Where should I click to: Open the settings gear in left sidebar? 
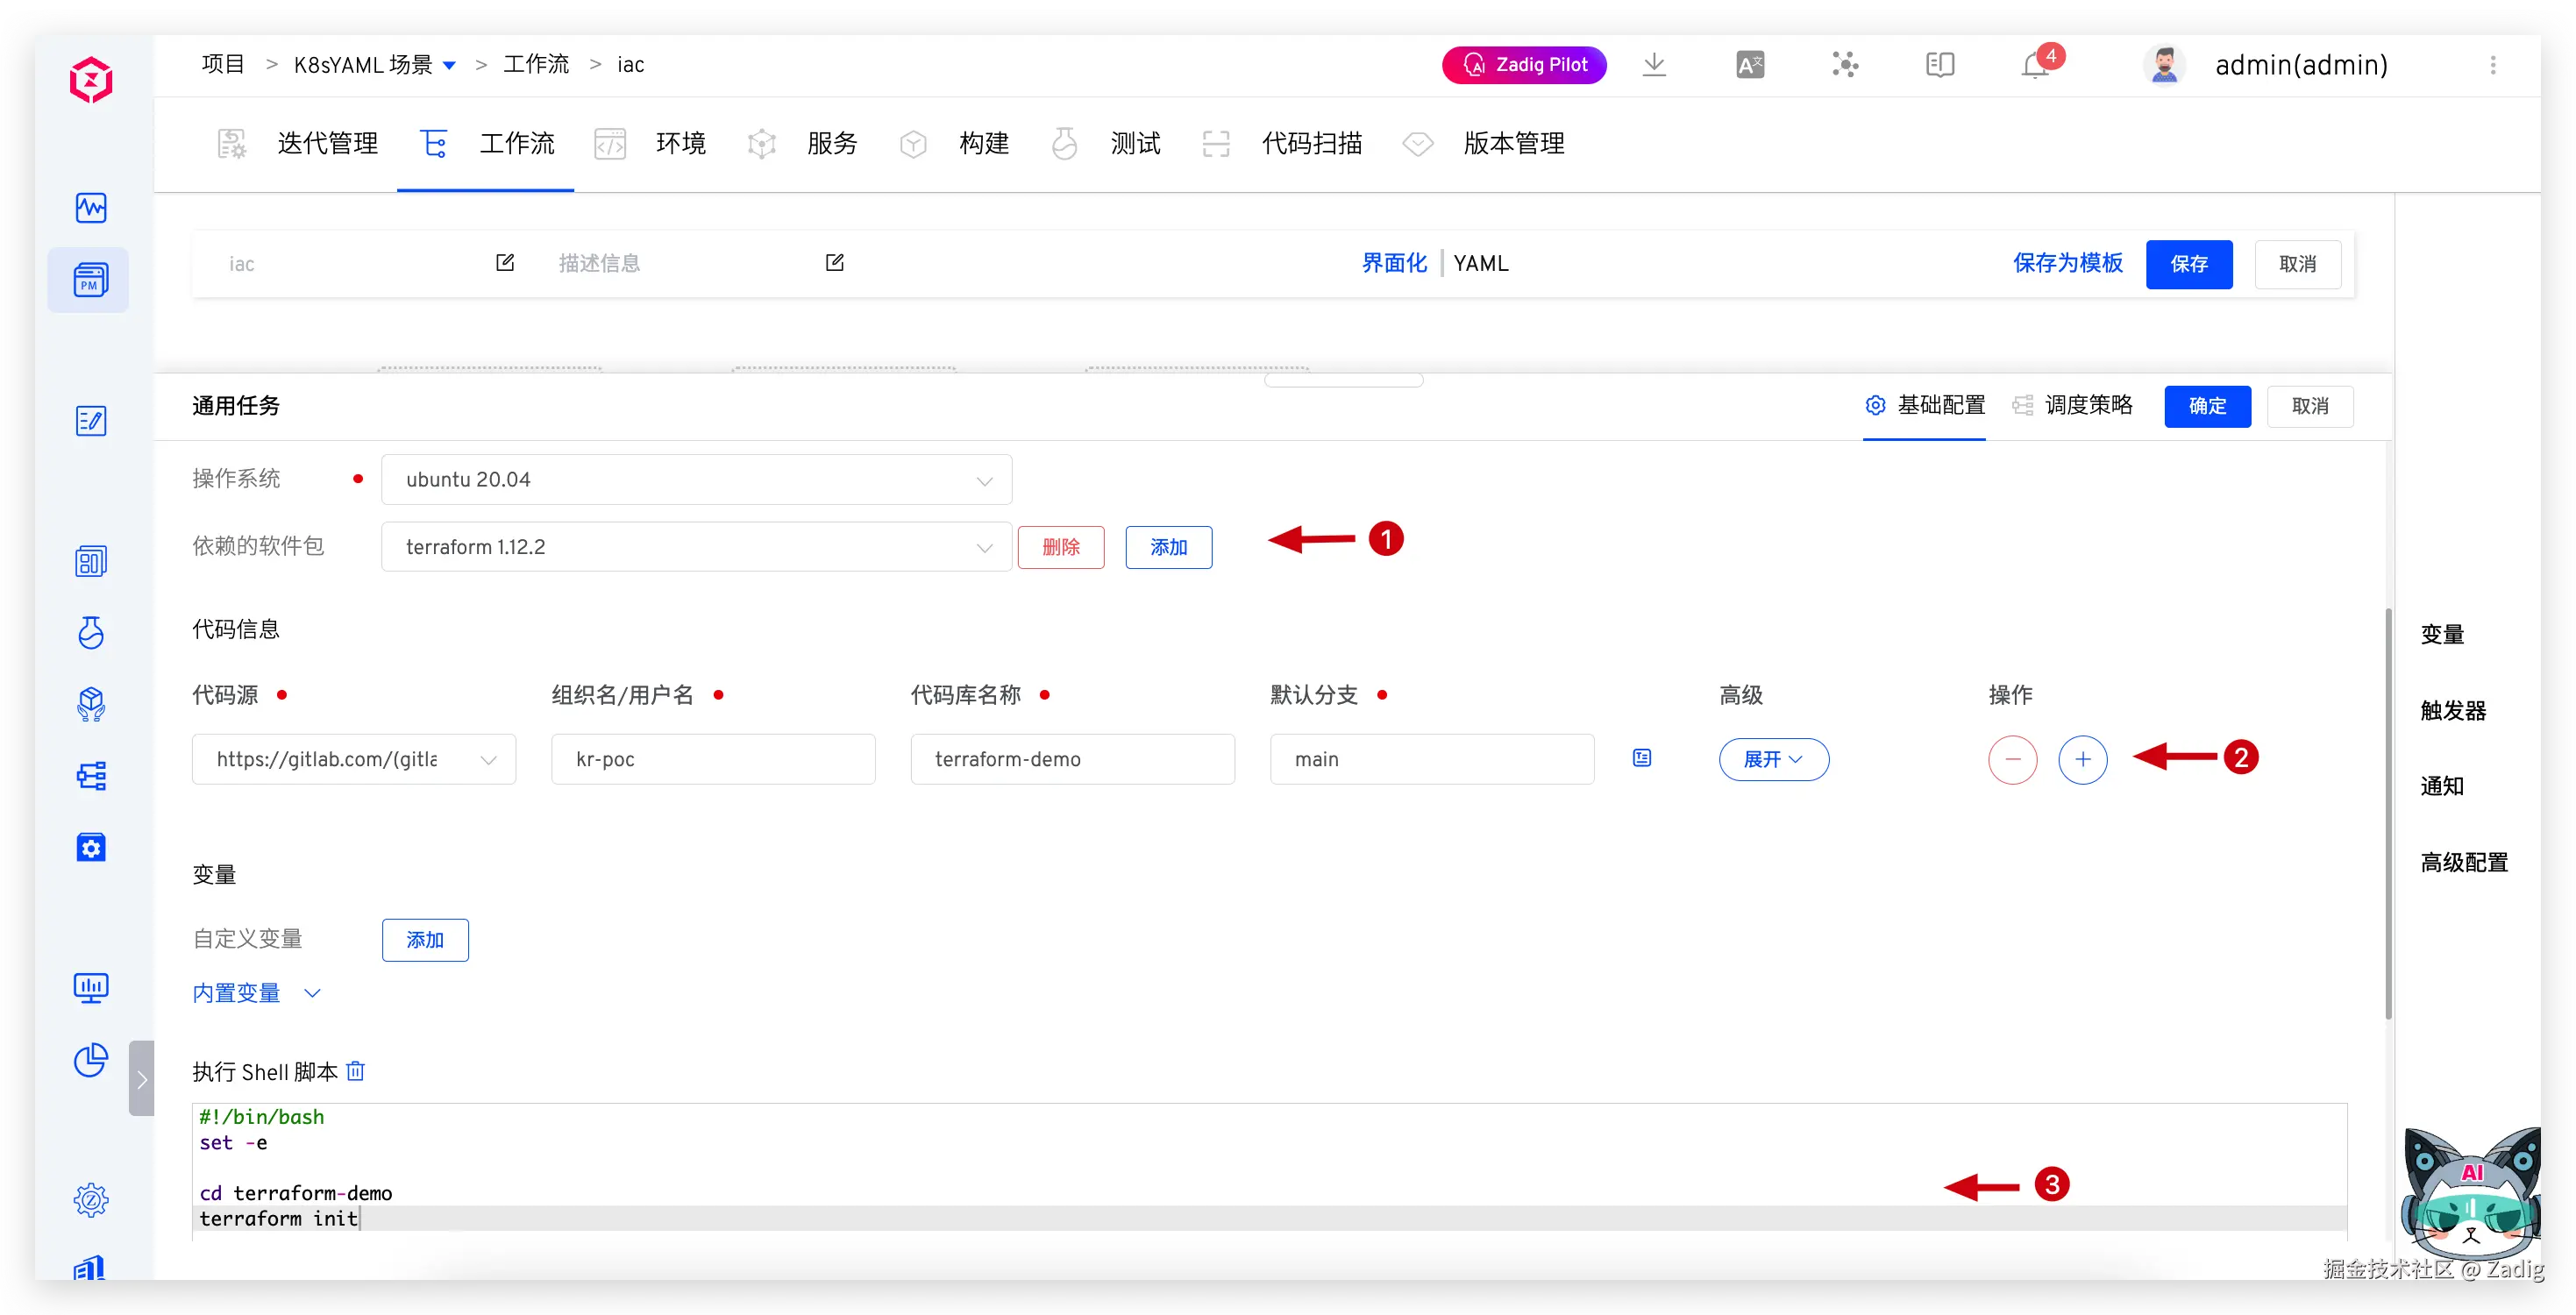[91, 1199]
